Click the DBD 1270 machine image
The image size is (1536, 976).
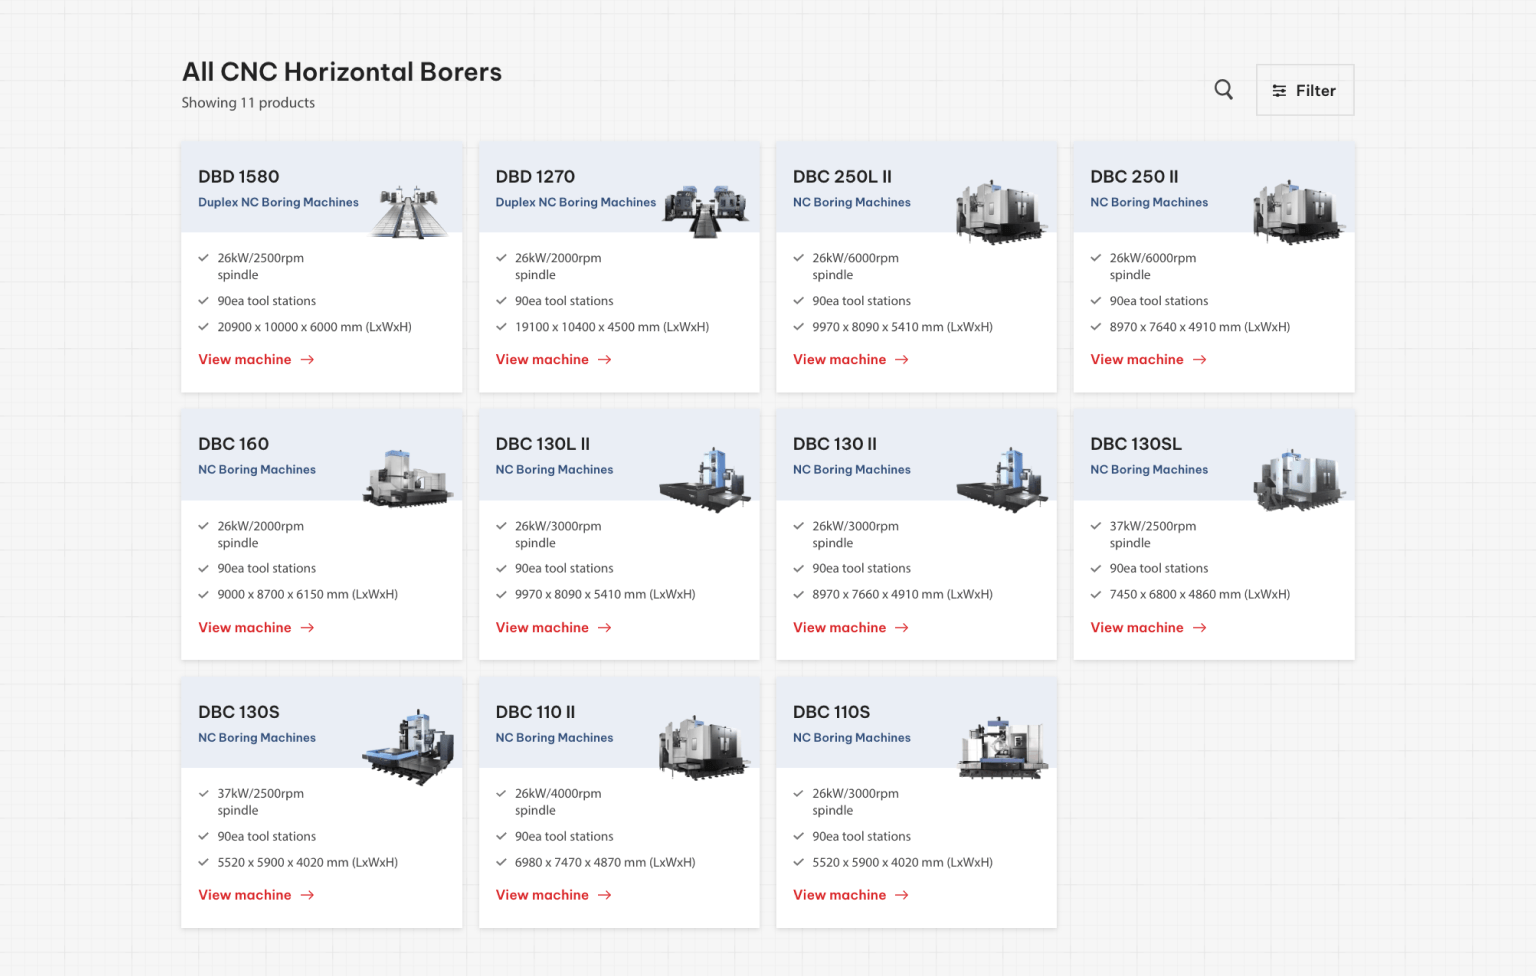706,211
